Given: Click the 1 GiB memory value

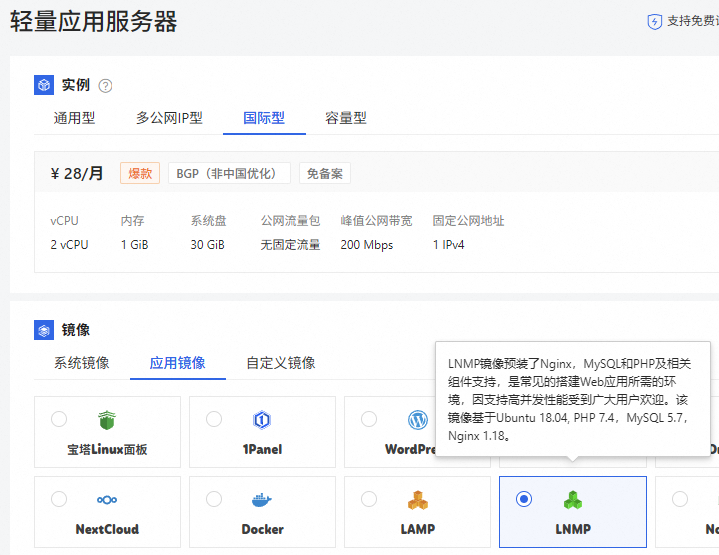Looking at the screenshot, I should pos(134,245).
